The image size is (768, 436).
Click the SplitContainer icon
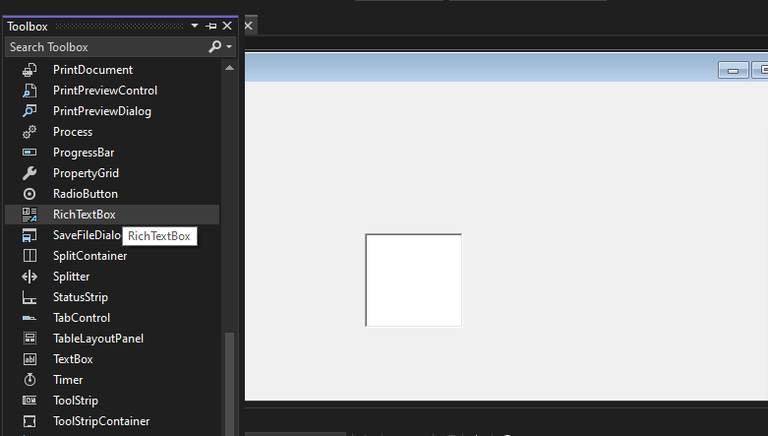[29, 256]
